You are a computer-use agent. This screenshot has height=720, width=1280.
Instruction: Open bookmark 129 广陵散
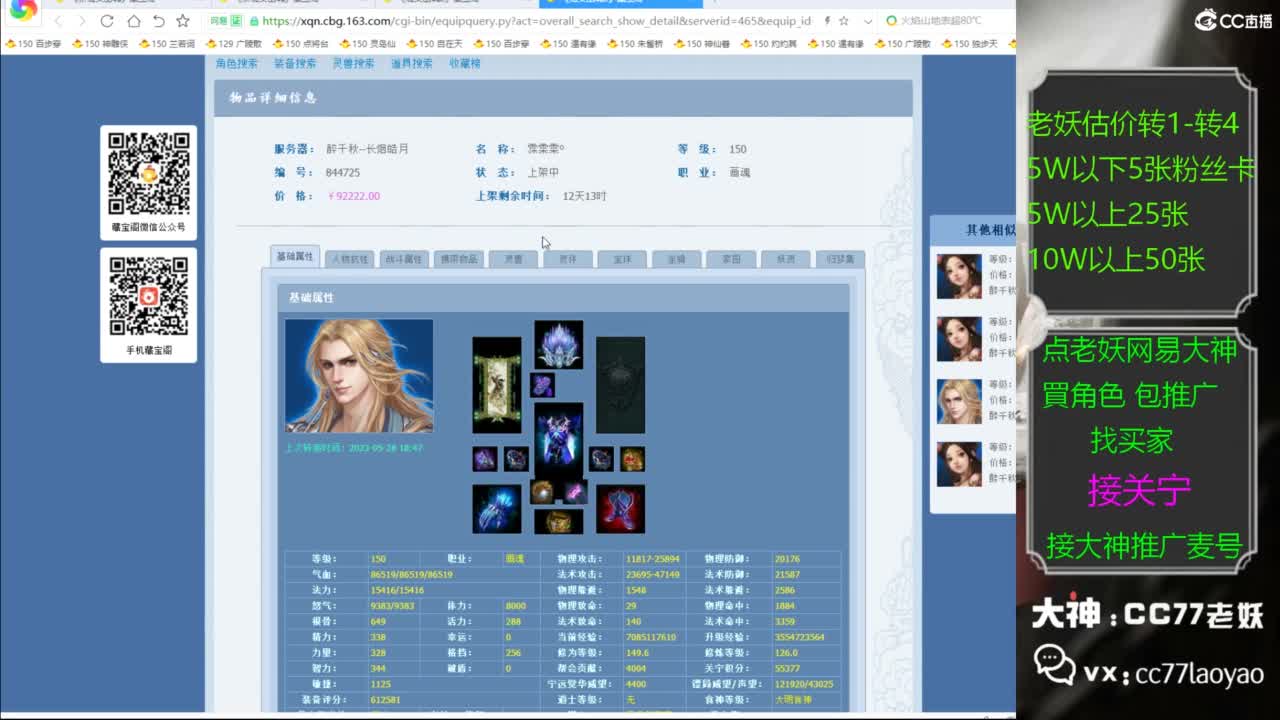click(233, 44)
